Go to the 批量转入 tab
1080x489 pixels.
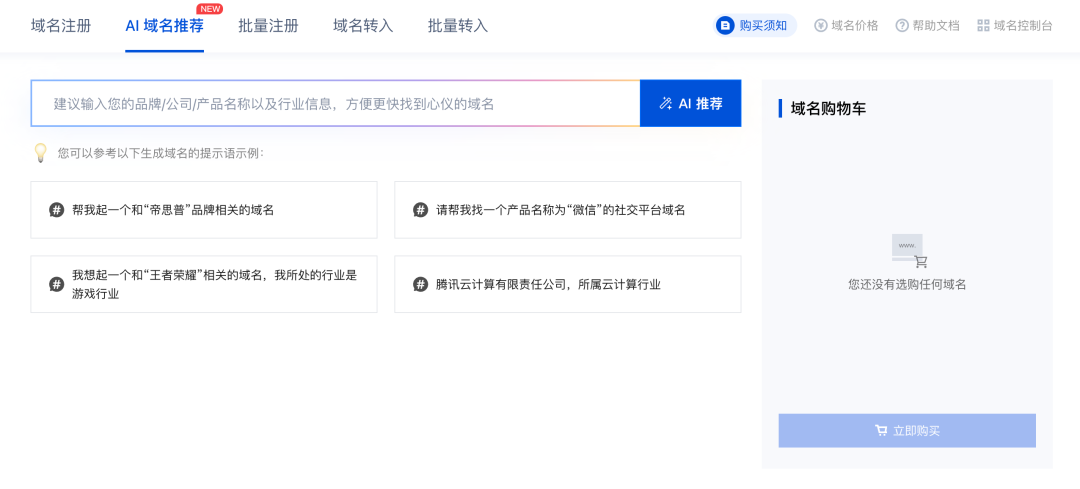click(457, 26)
